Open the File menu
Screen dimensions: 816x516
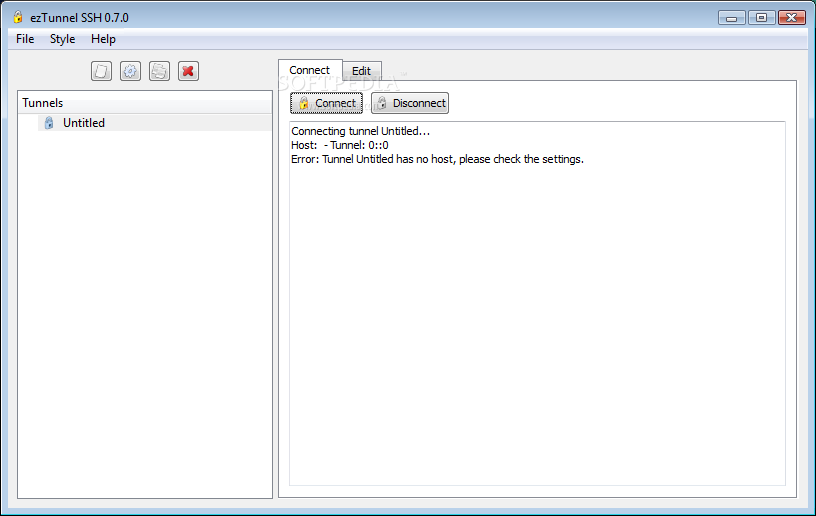pyautogui.click(x=25, y=39)
